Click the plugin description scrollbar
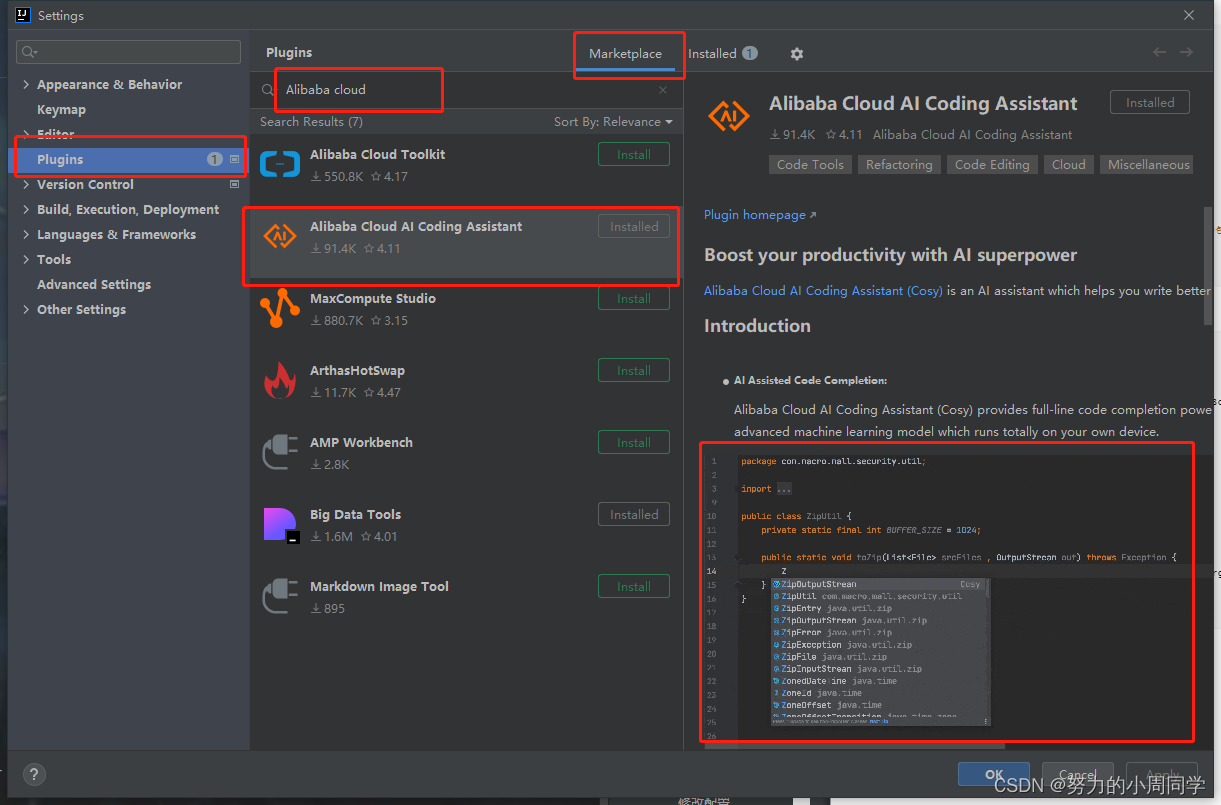Viewport: 1221px width, 805px height. (x=1208, y=265)
